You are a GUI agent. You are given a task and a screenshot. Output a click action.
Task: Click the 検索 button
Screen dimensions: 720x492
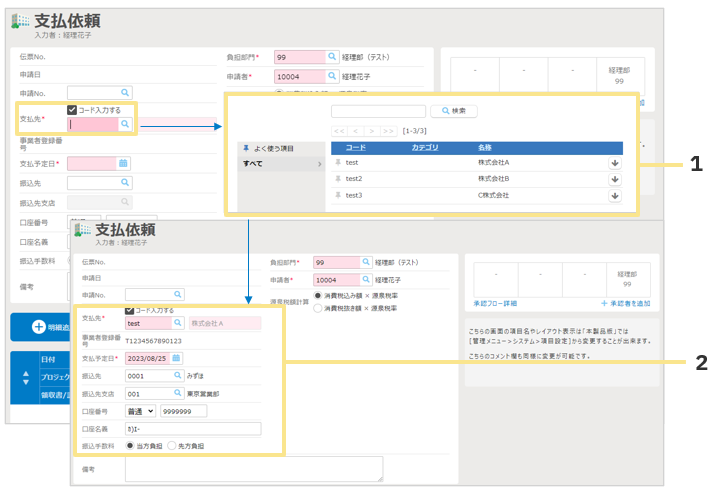pos(453,111)
